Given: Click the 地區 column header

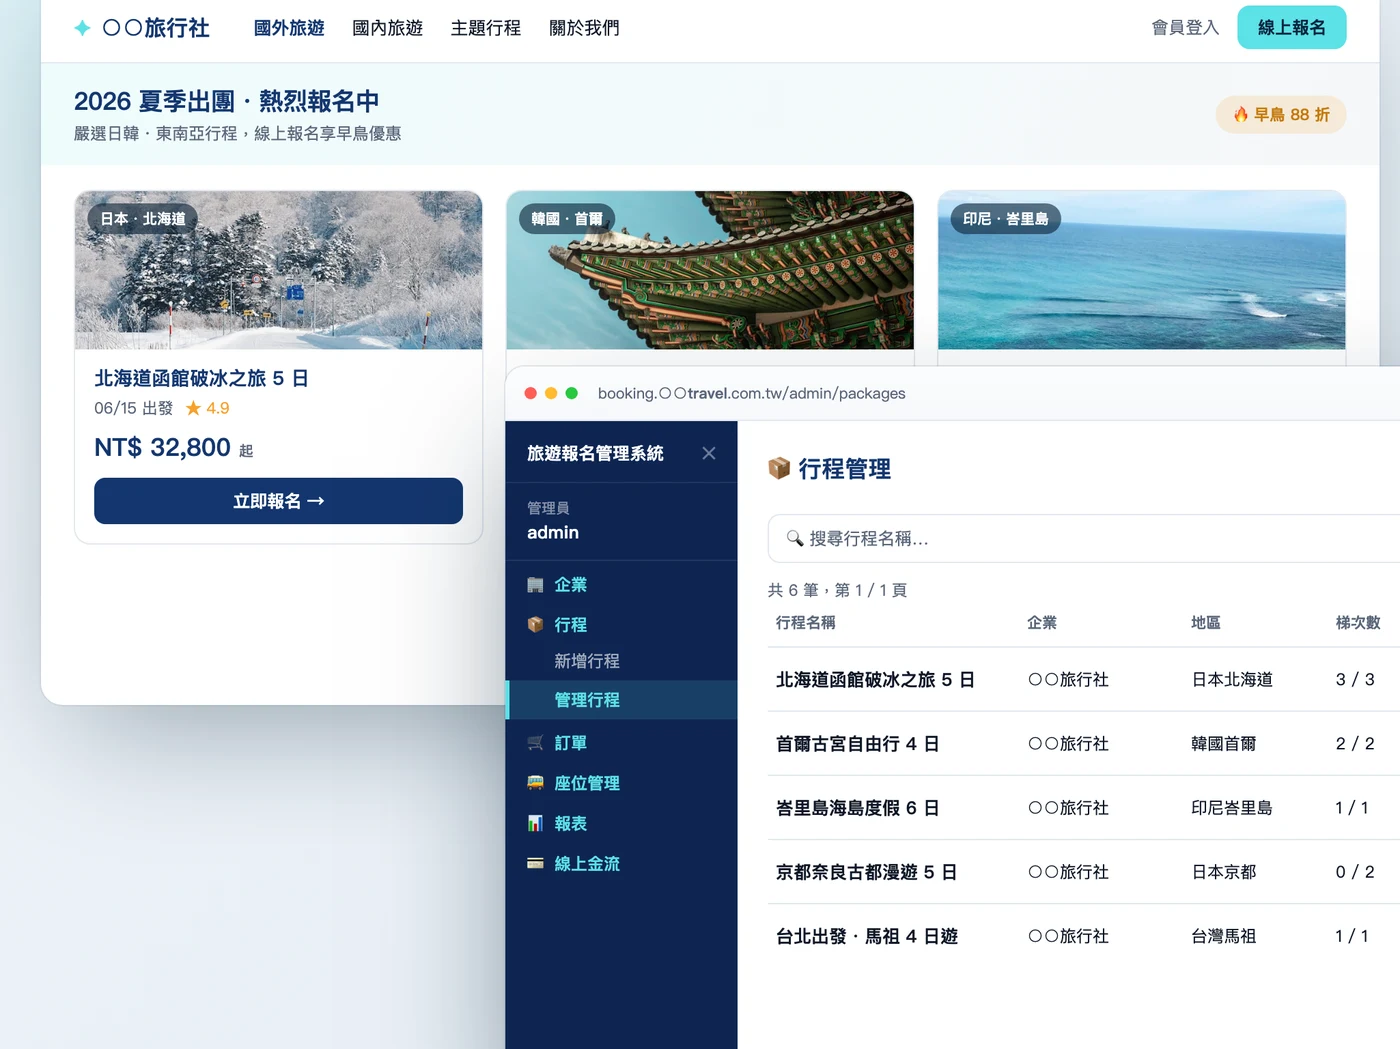Looking at the screenshot, I should coord(1206,623).
